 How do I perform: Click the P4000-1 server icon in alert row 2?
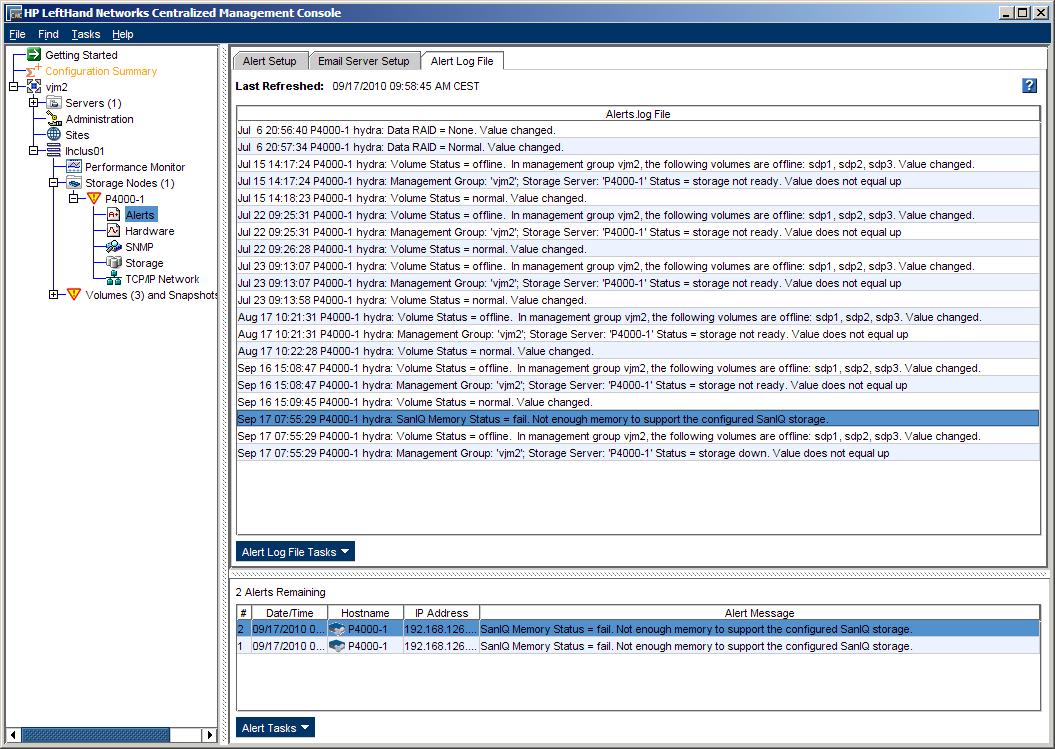tap(337, 629)
